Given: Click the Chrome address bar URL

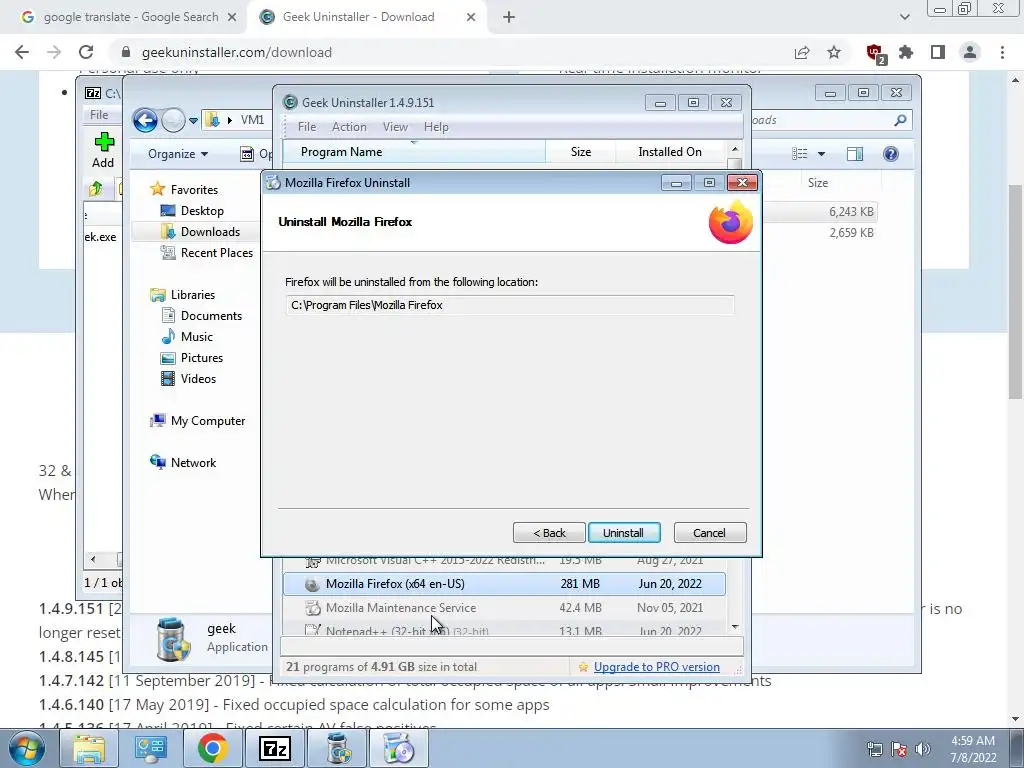Looking at the screenshot, I should coord(236,52).
